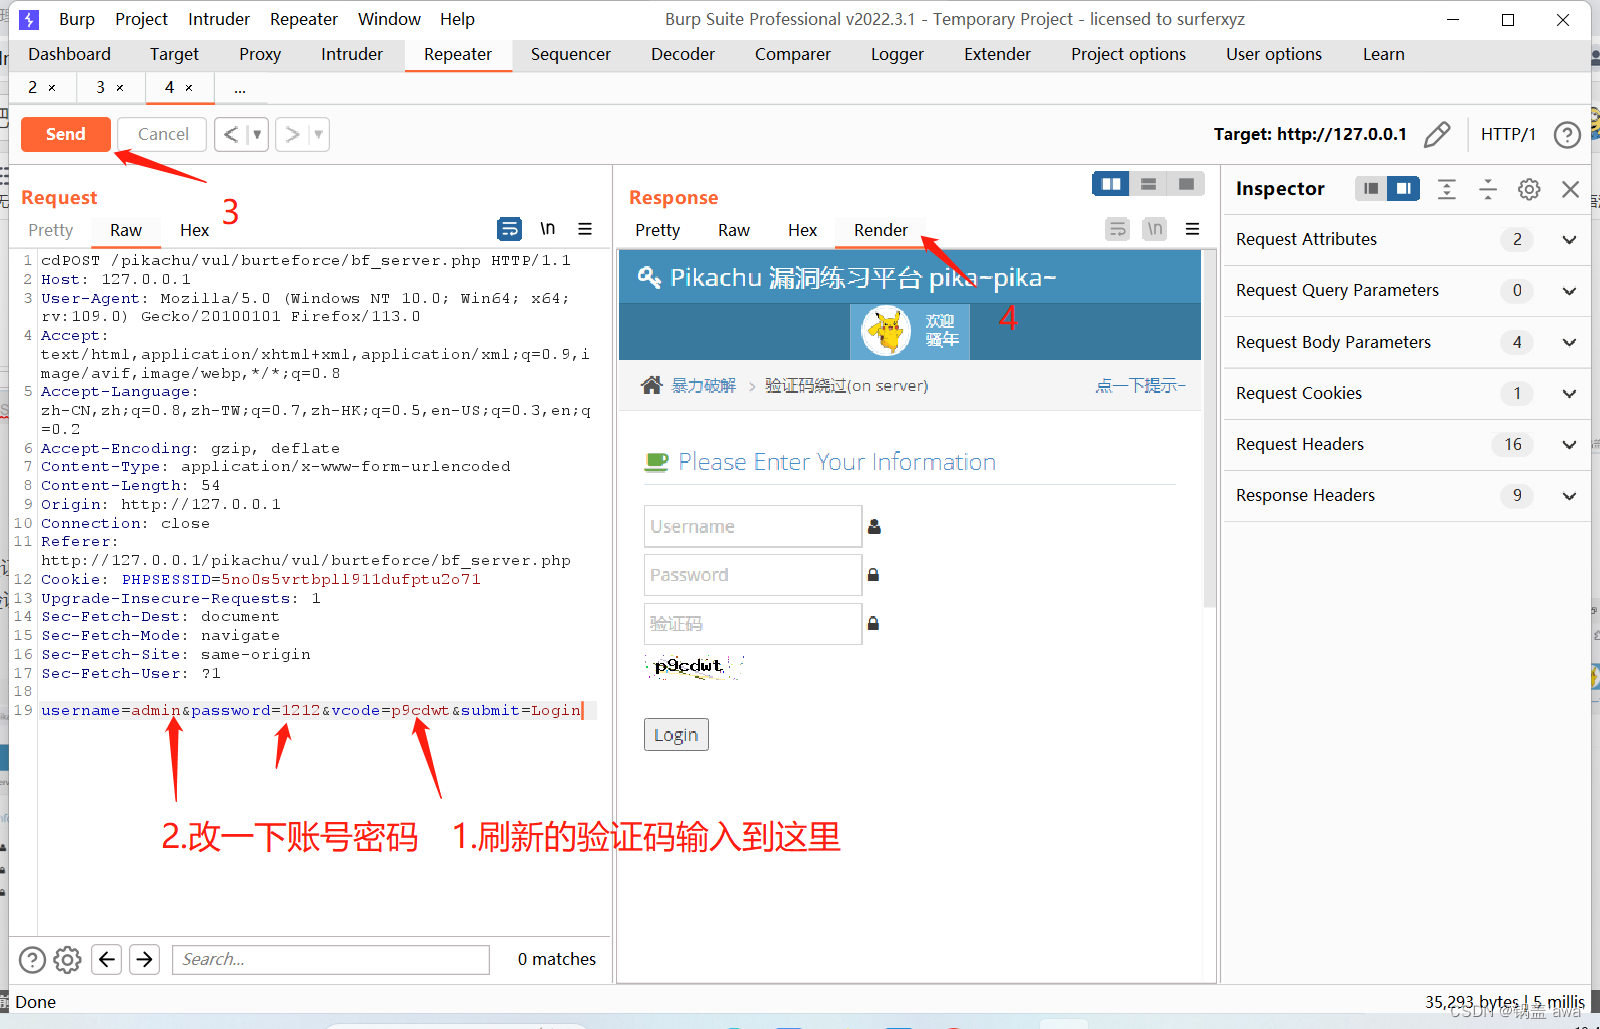
Task: Click the orange Send button
Action: (66, 134)
